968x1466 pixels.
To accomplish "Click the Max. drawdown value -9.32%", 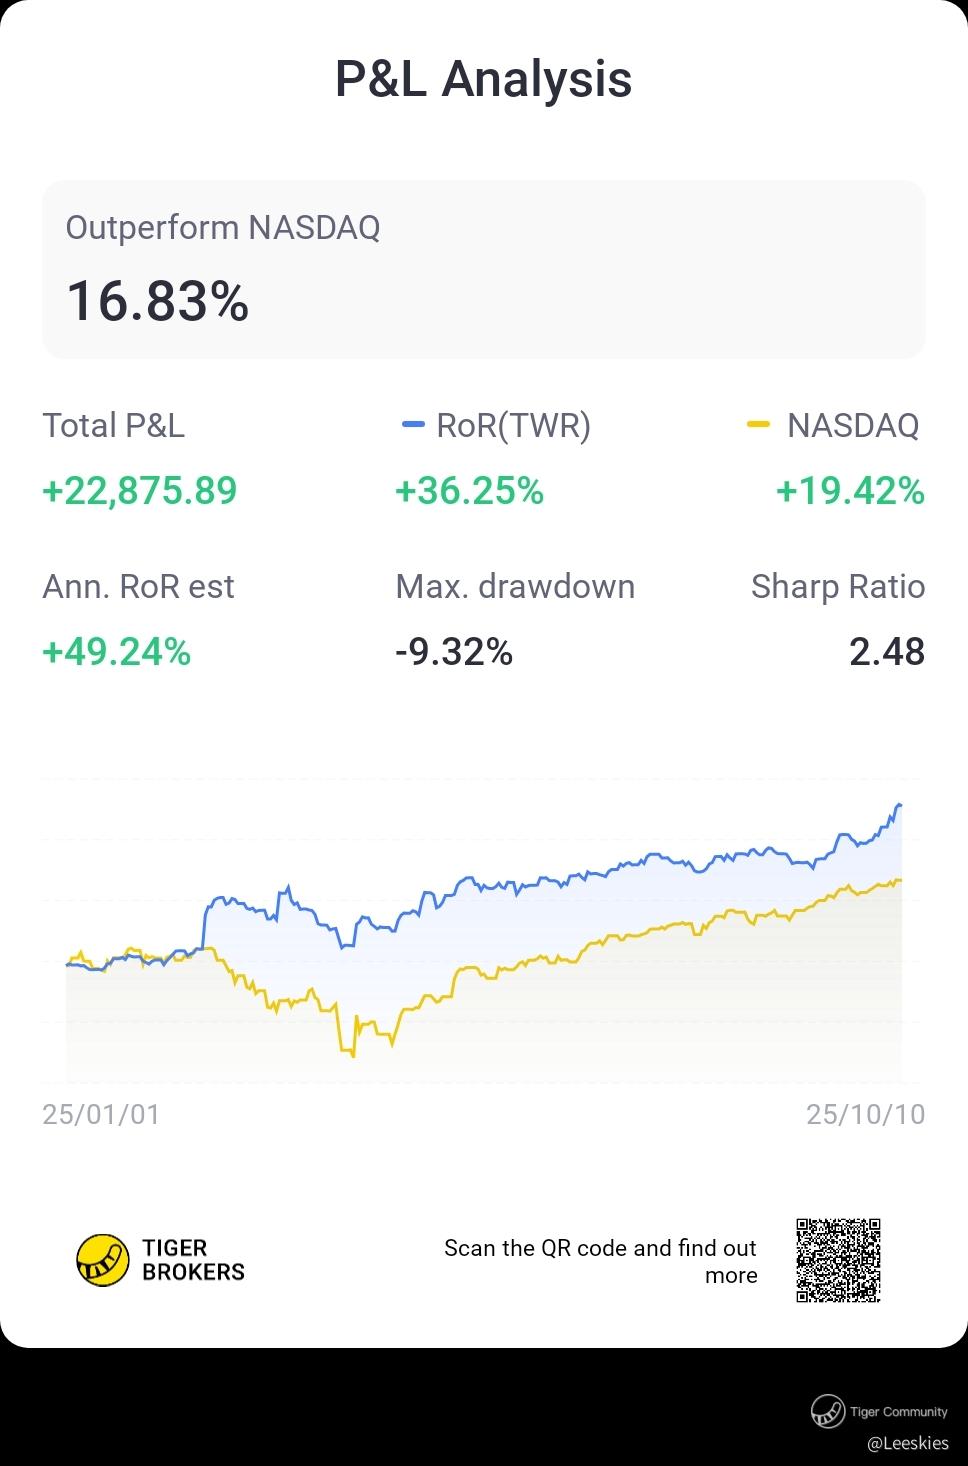I will pos(454,652).
